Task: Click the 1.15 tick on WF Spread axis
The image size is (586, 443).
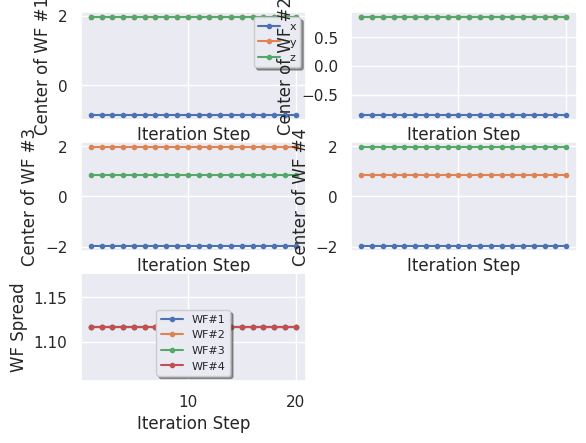Action: click(x=50, y=298)
